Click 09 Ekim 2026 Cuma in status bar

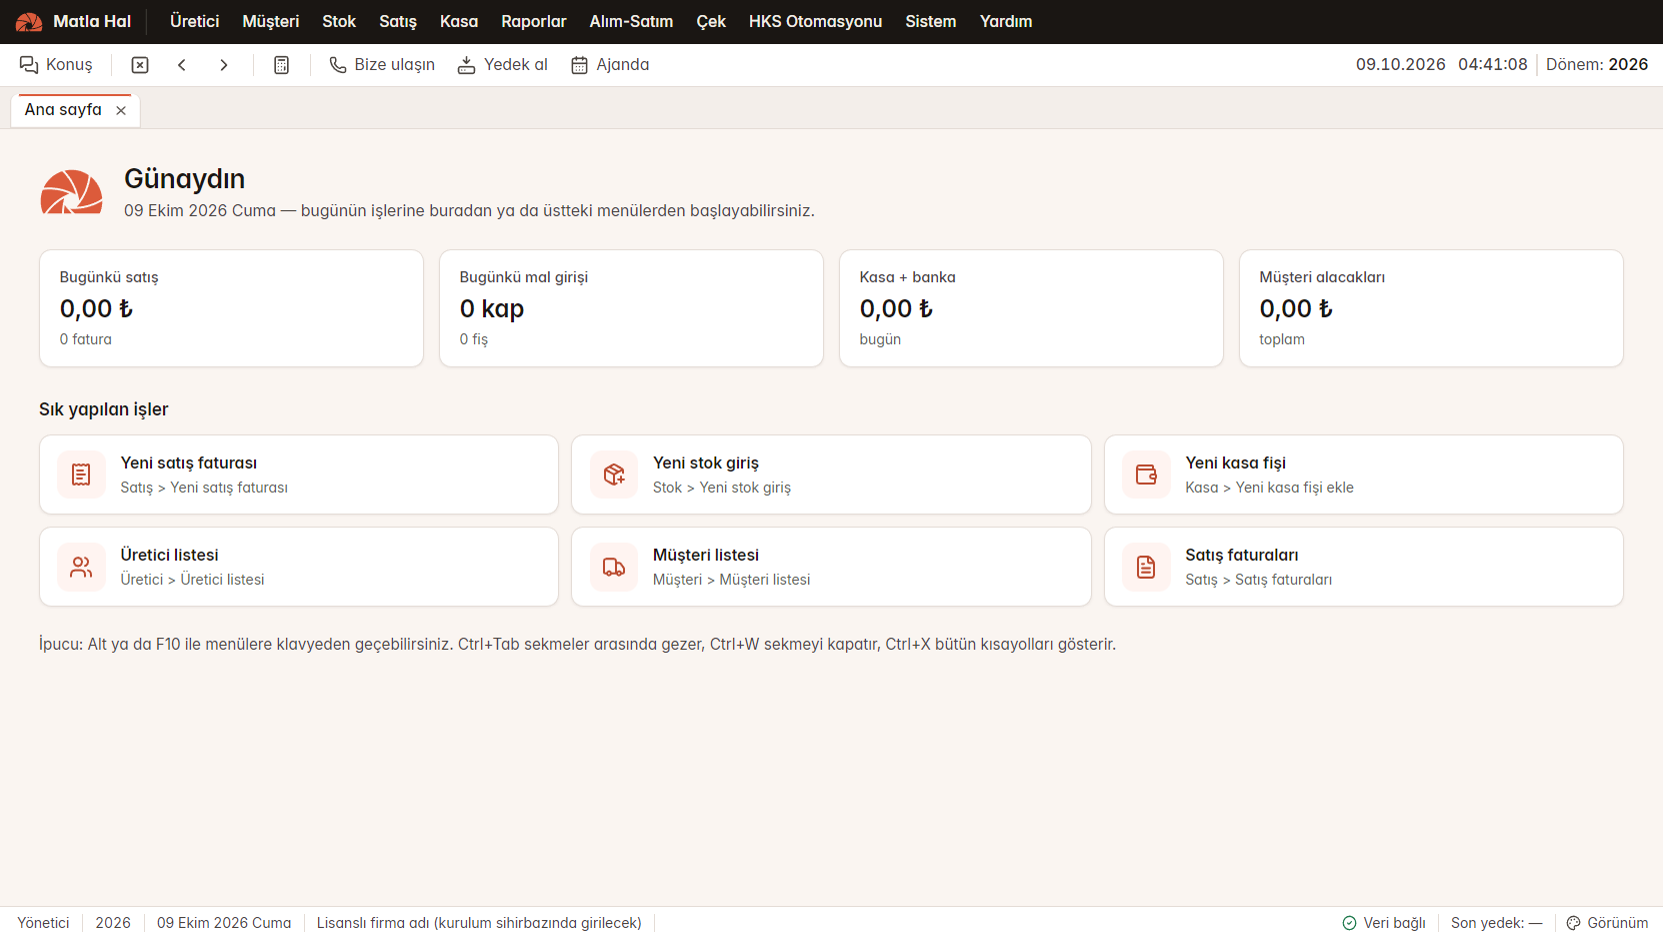coord(224,923)
